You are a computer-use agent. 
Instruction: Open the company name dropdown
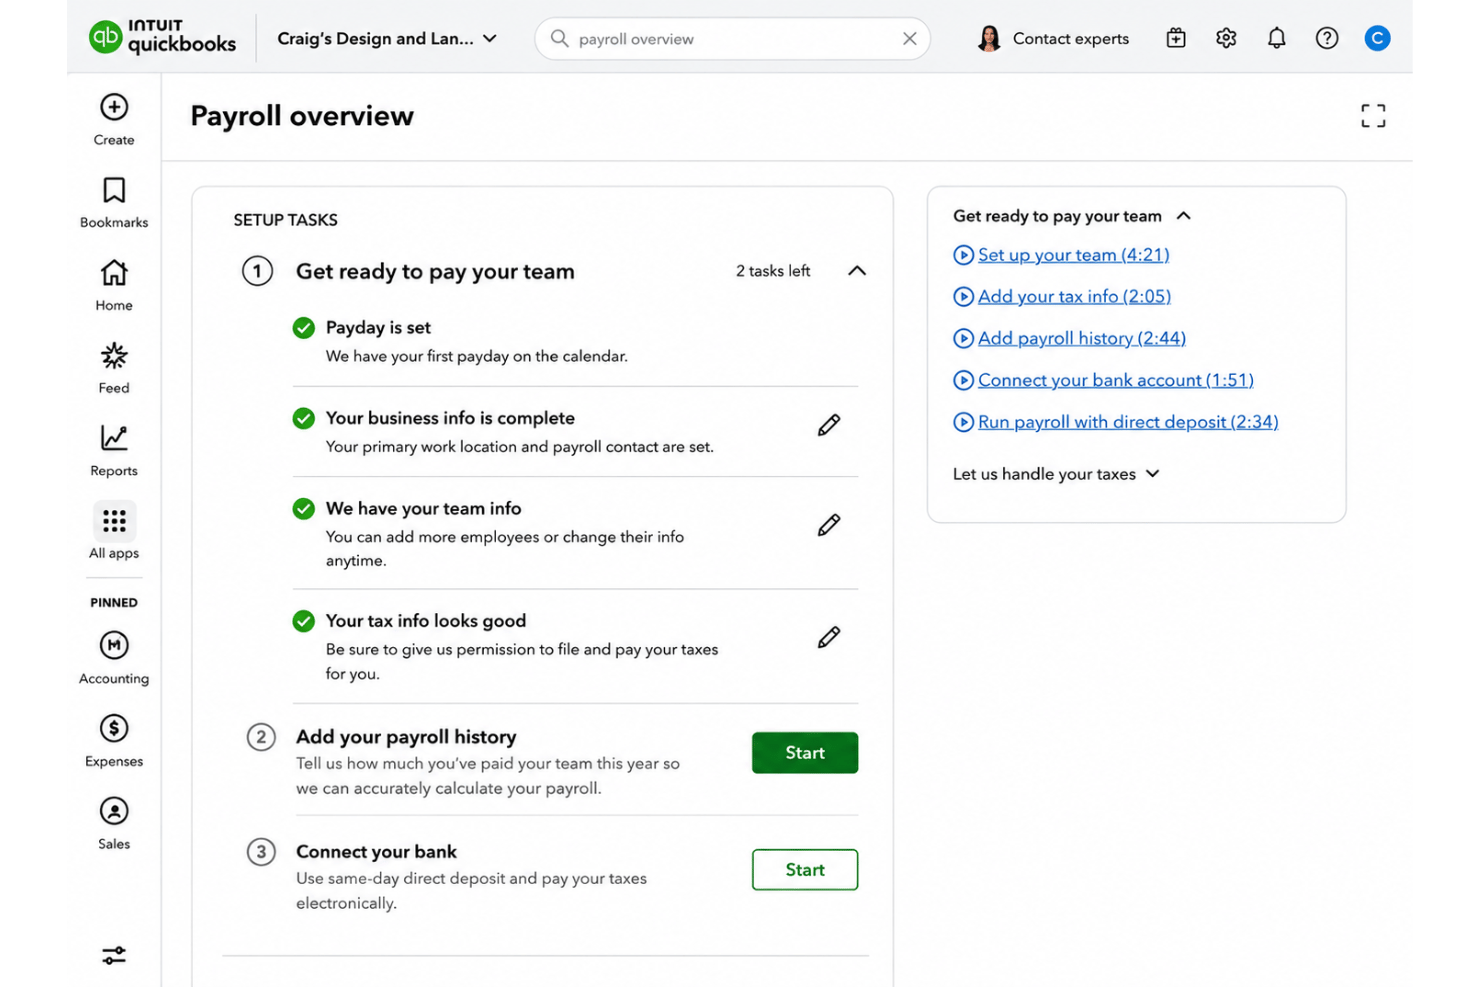click(386, 38)
